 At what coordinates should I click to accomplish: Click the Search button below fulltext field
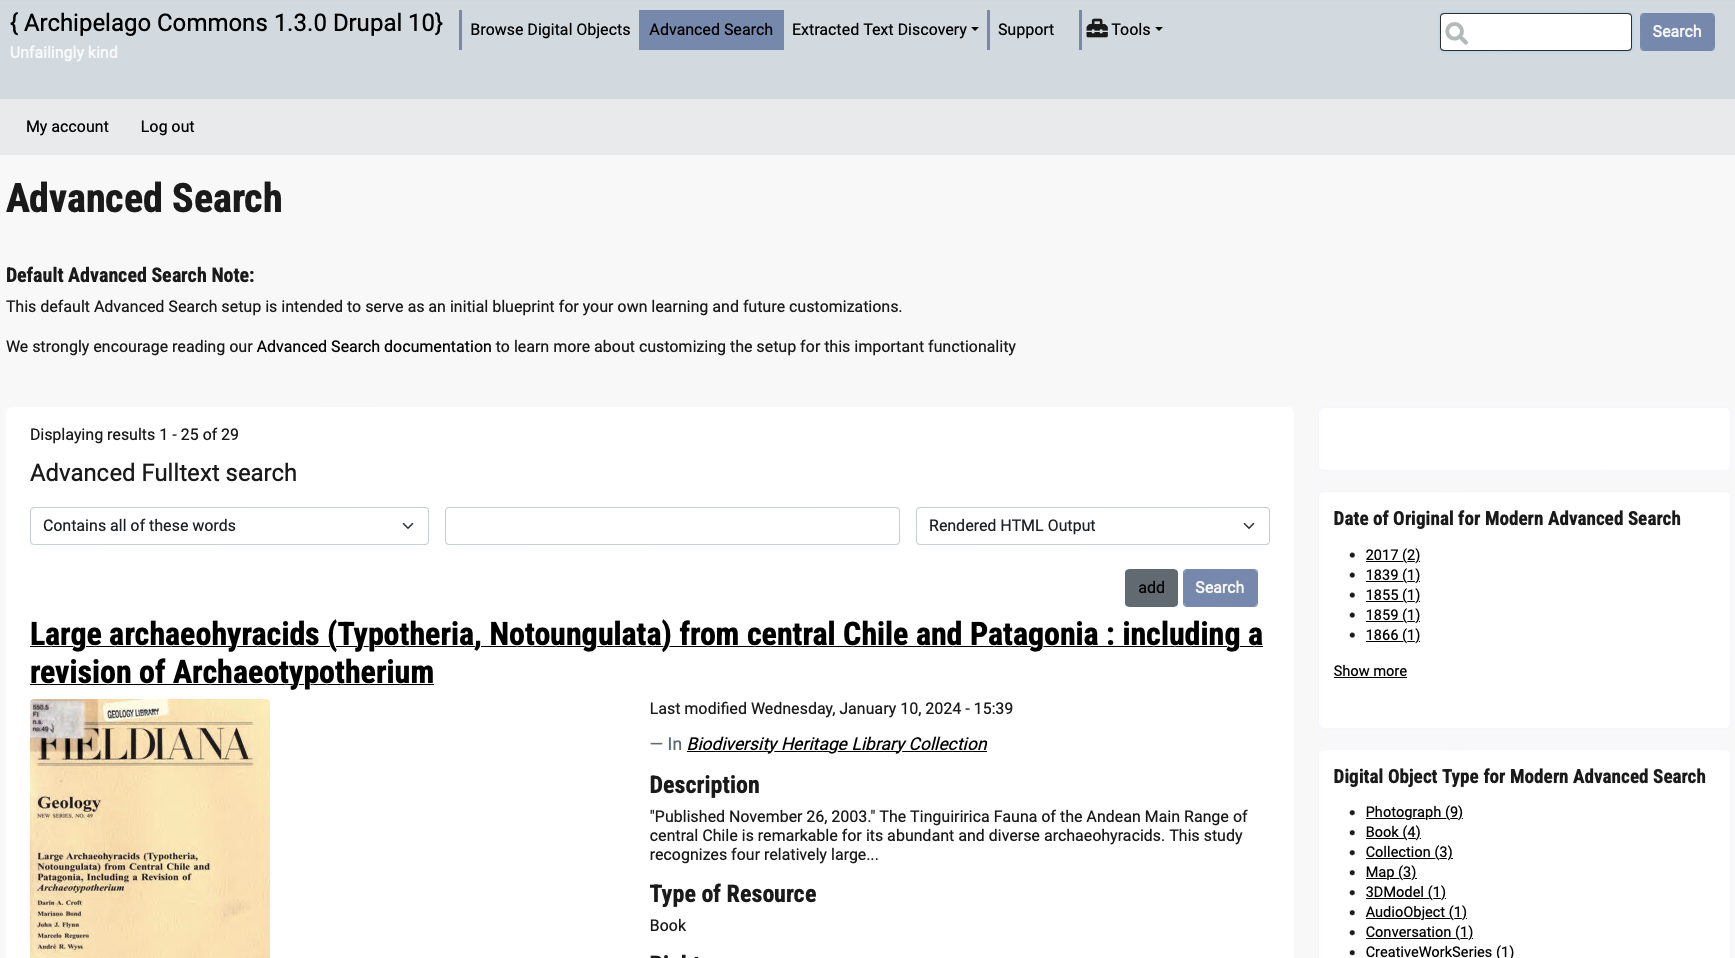(1219, 588)
